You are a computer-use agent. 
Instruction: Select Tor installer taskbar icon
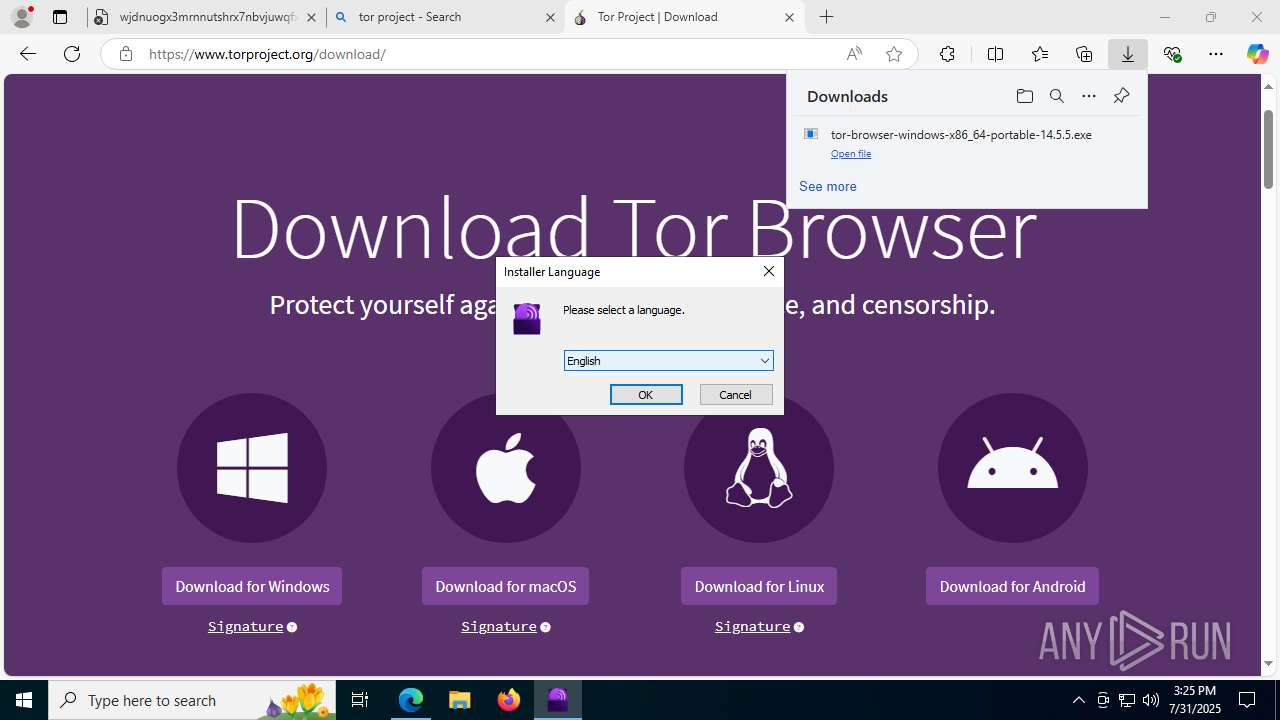point(558,700)
